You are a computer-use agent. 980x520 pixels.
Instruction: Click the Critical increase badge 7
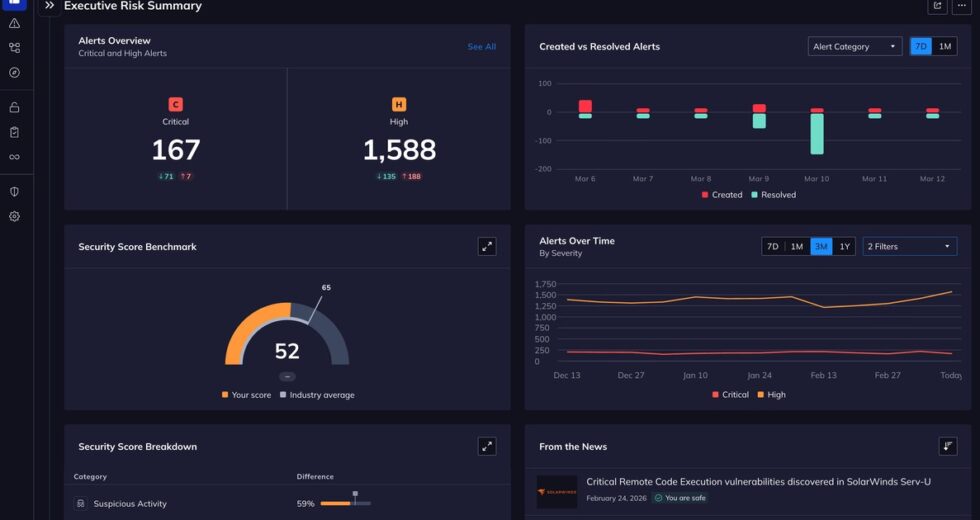click(186, 176)
